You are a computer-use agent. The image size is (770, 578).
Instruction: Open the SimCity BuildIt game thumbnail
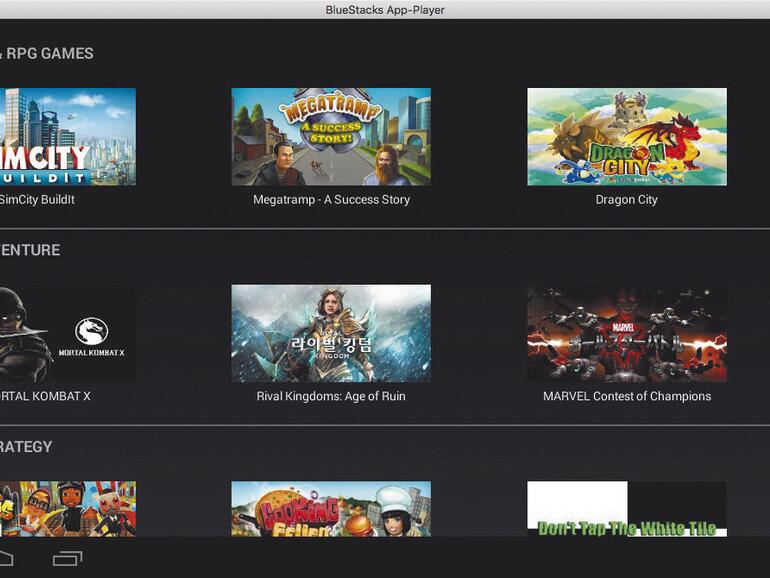[68, 137]
